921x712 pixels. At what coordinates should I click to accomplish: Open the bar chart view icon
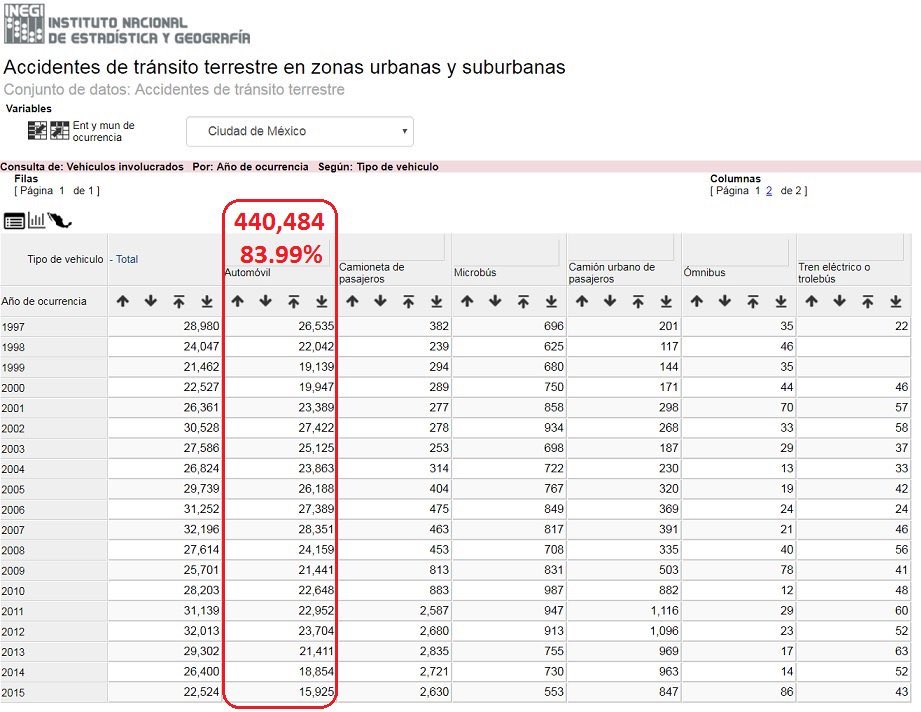[x=36, y=220]
